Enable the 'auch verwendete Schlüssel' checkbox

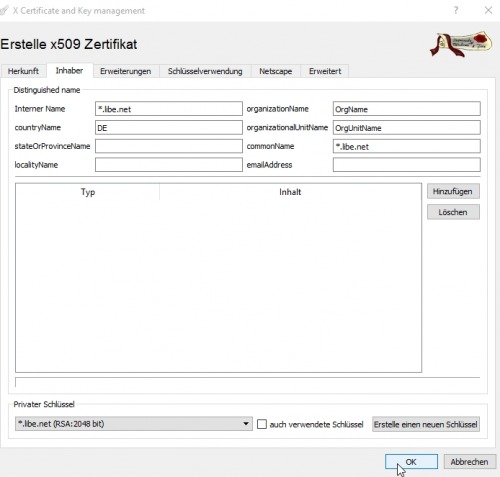262,424
